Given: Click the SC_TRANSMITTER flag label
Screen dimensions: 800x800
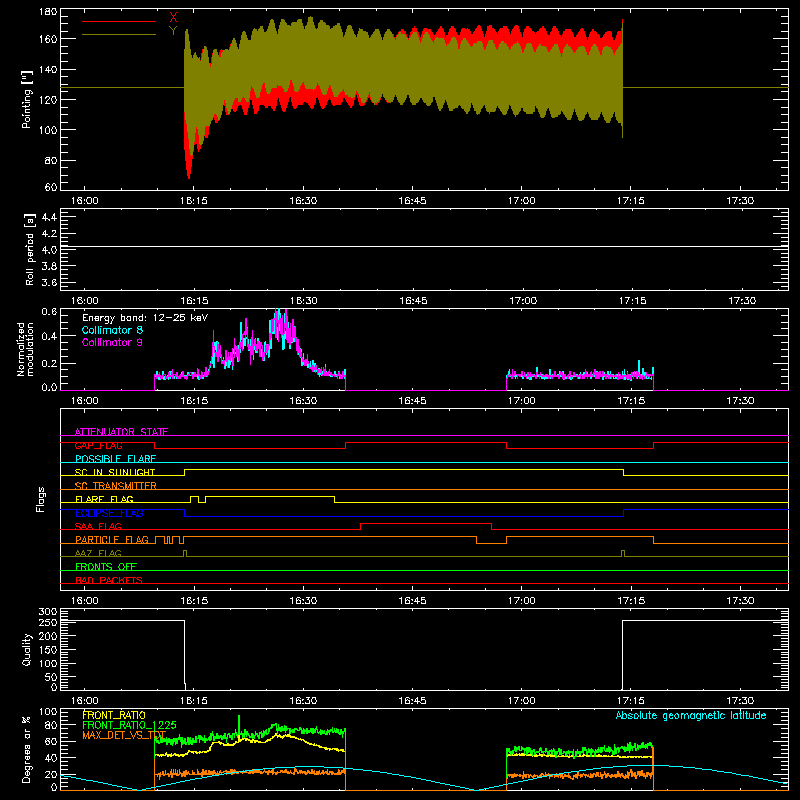Looking at the screenshot, I should click(116, 486).
